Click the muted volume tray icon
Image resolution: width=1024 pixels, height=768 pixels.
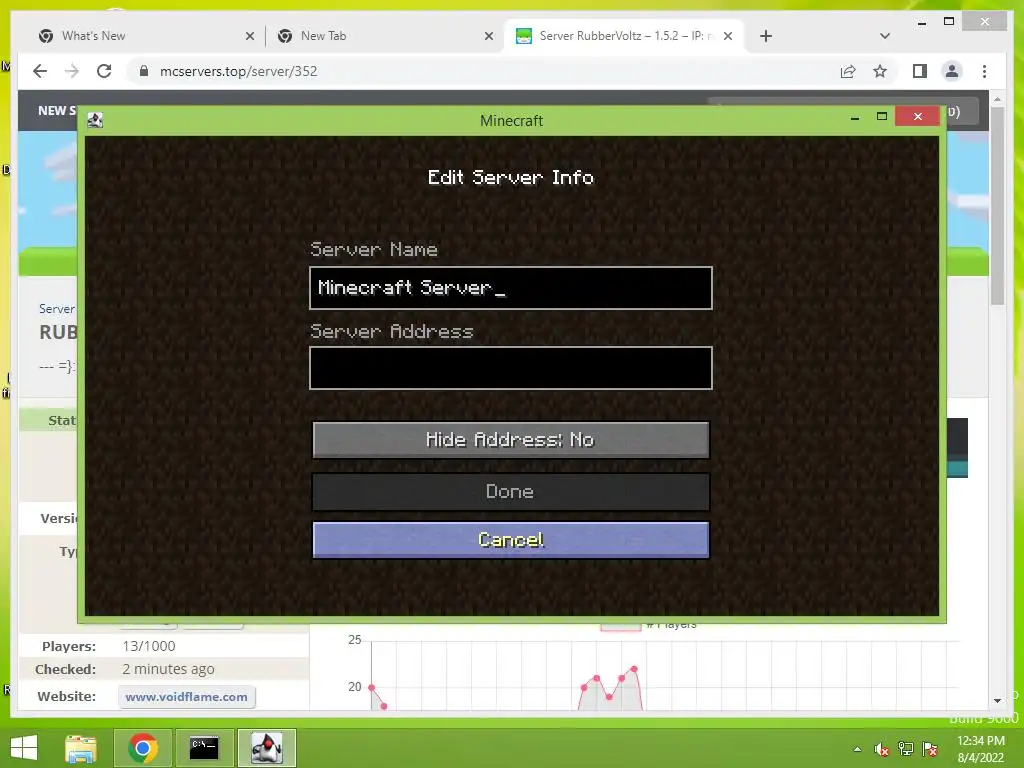click(x=882, y=749)
